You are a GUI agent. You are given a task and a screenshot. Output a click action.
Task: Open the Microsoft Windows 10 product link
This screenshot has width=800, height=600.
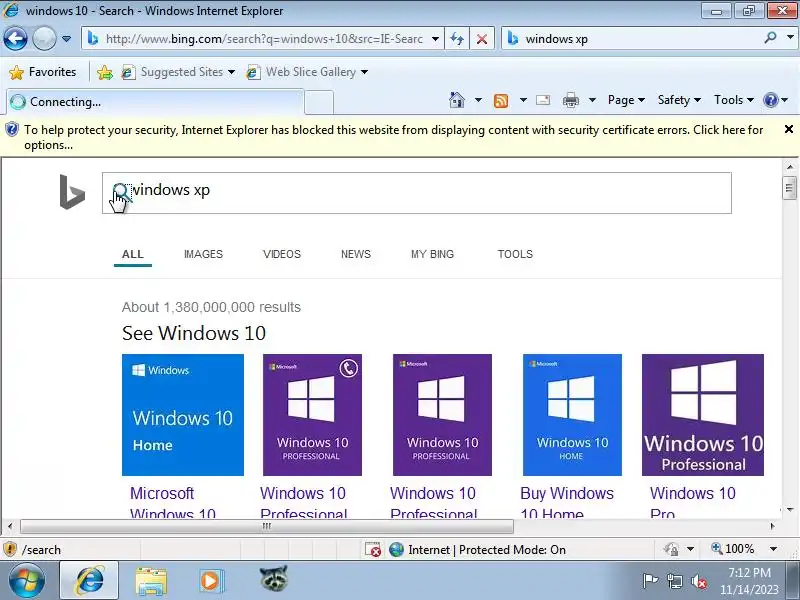[x=172, y=503]
